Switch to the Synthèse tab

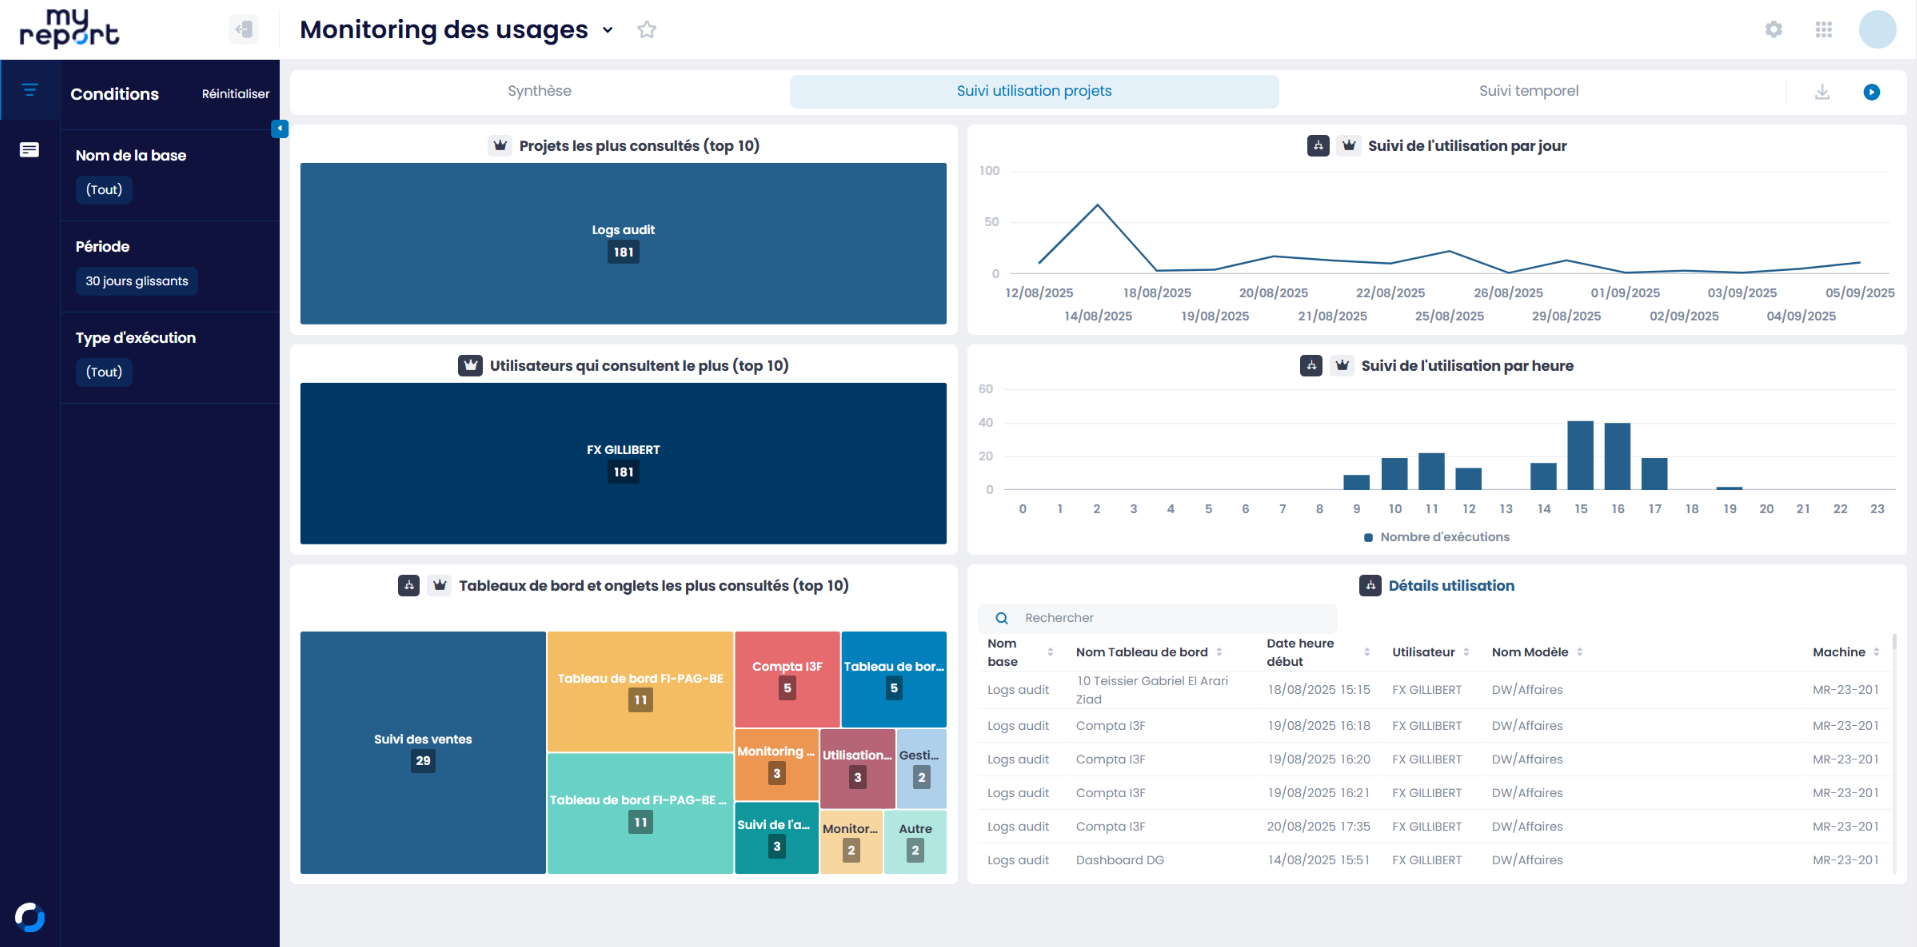pos(539,91)
